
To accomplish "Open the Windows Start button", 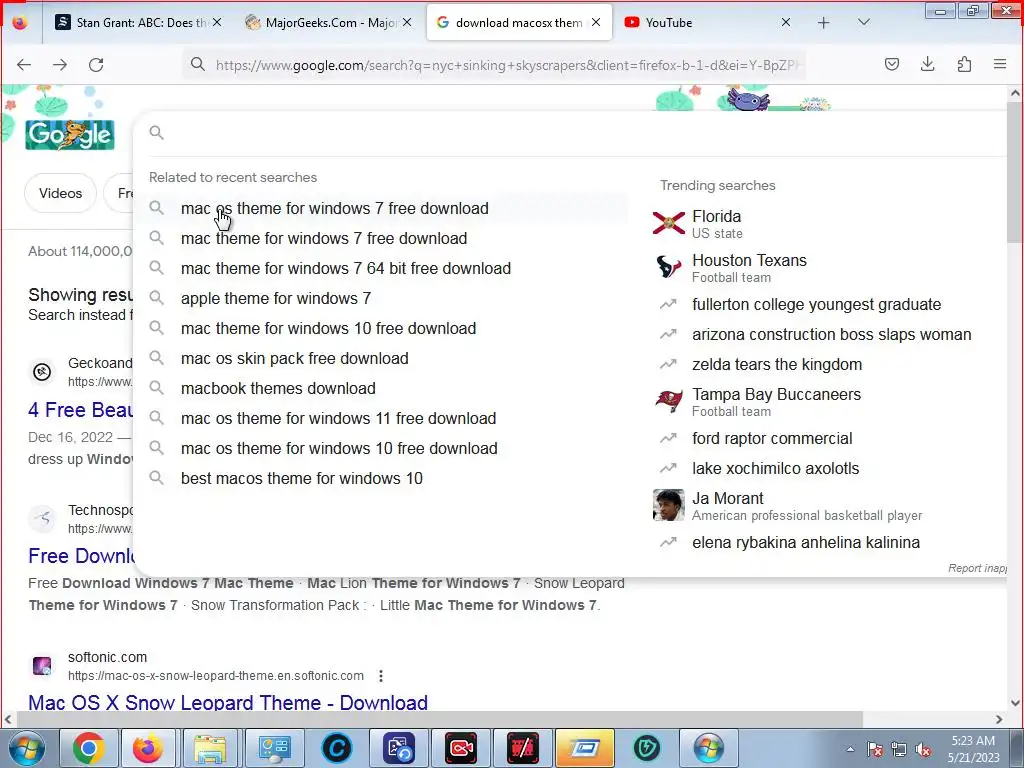I will pyautogui.click(x=26, y=748).
